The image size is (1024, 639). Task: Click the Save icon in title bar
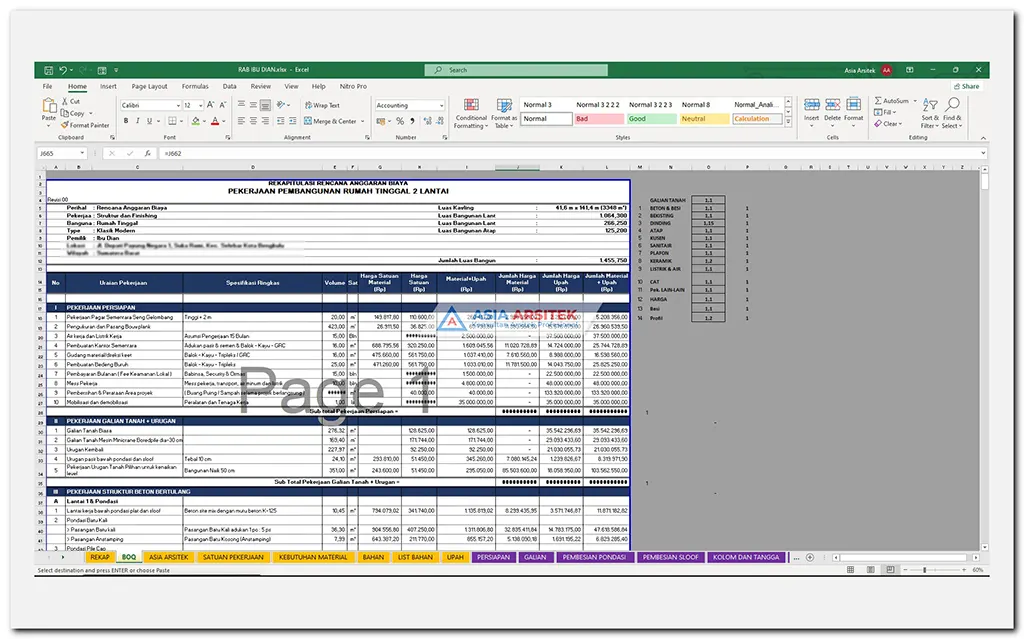pos(48,70)
